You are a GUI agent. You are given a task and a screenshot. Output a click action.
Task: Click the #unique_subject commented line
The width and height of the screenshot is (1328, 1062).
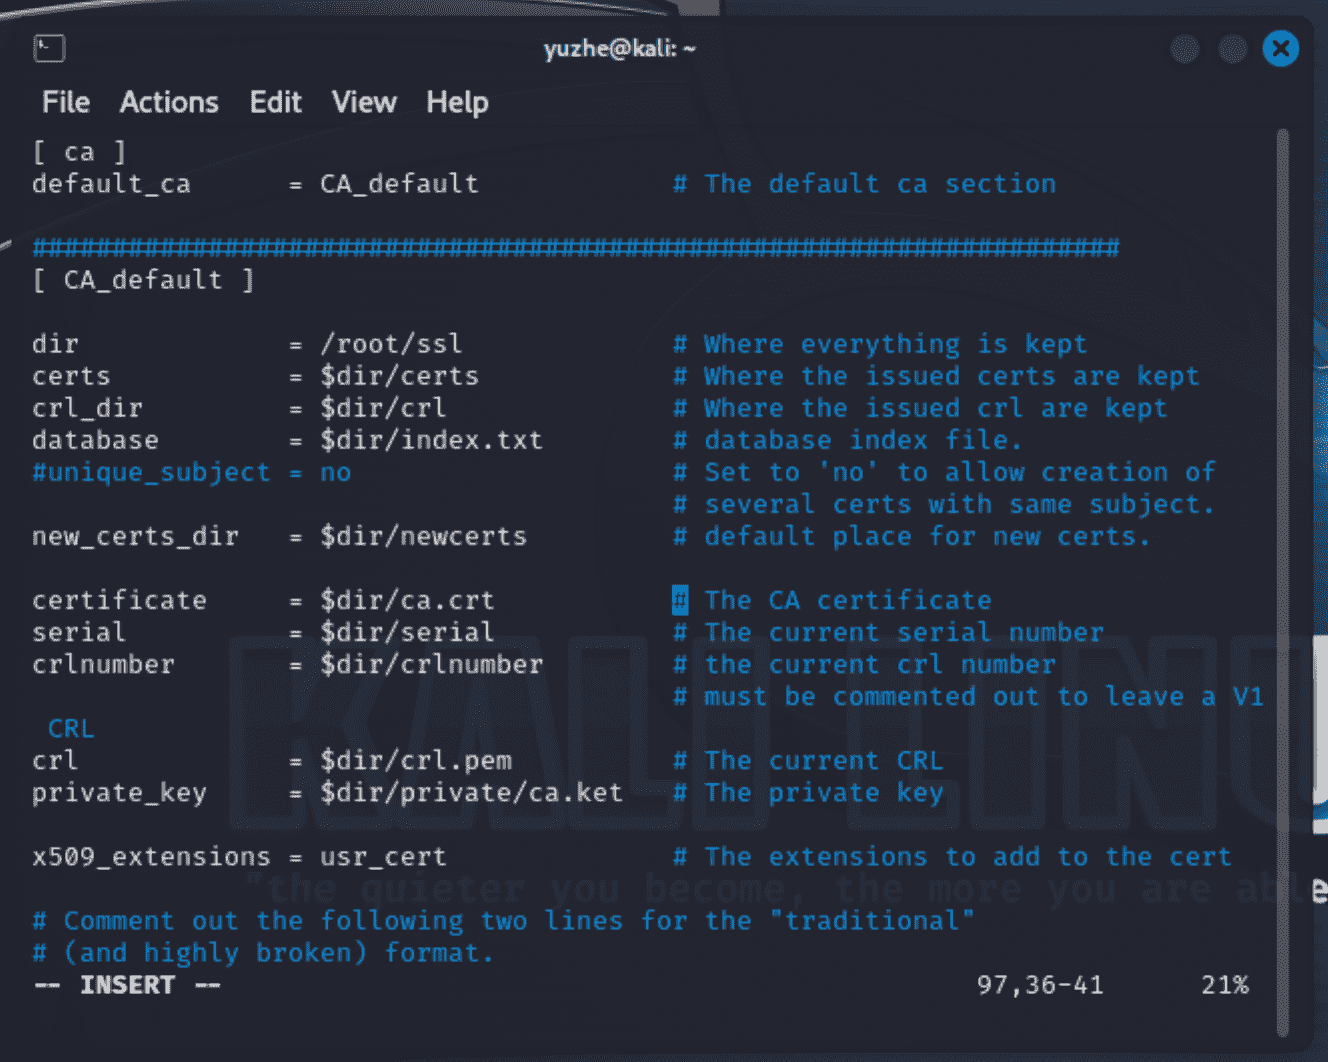pos(151,472)
